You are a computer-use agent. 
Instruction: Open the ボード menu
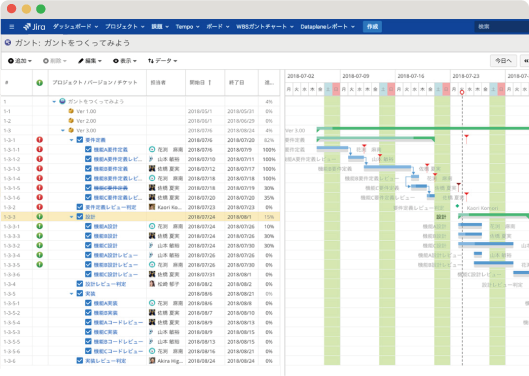coord(218,27)
